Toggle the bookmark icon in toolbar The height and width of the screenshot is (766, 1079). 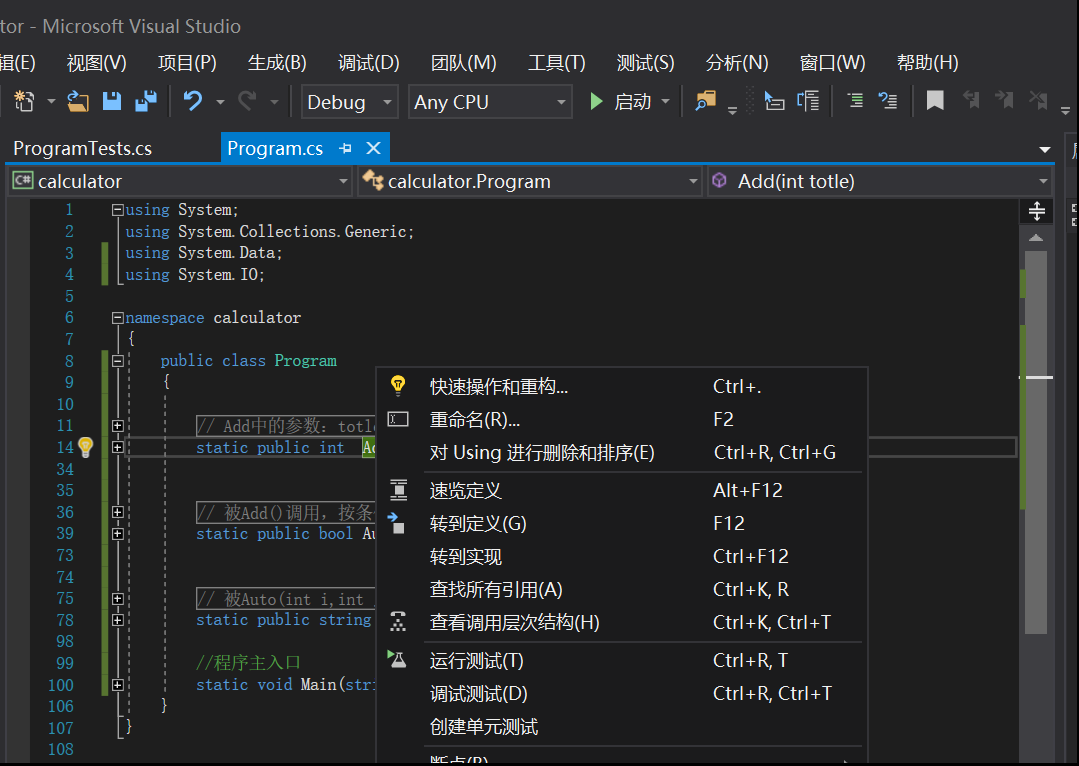click(935, 101)
